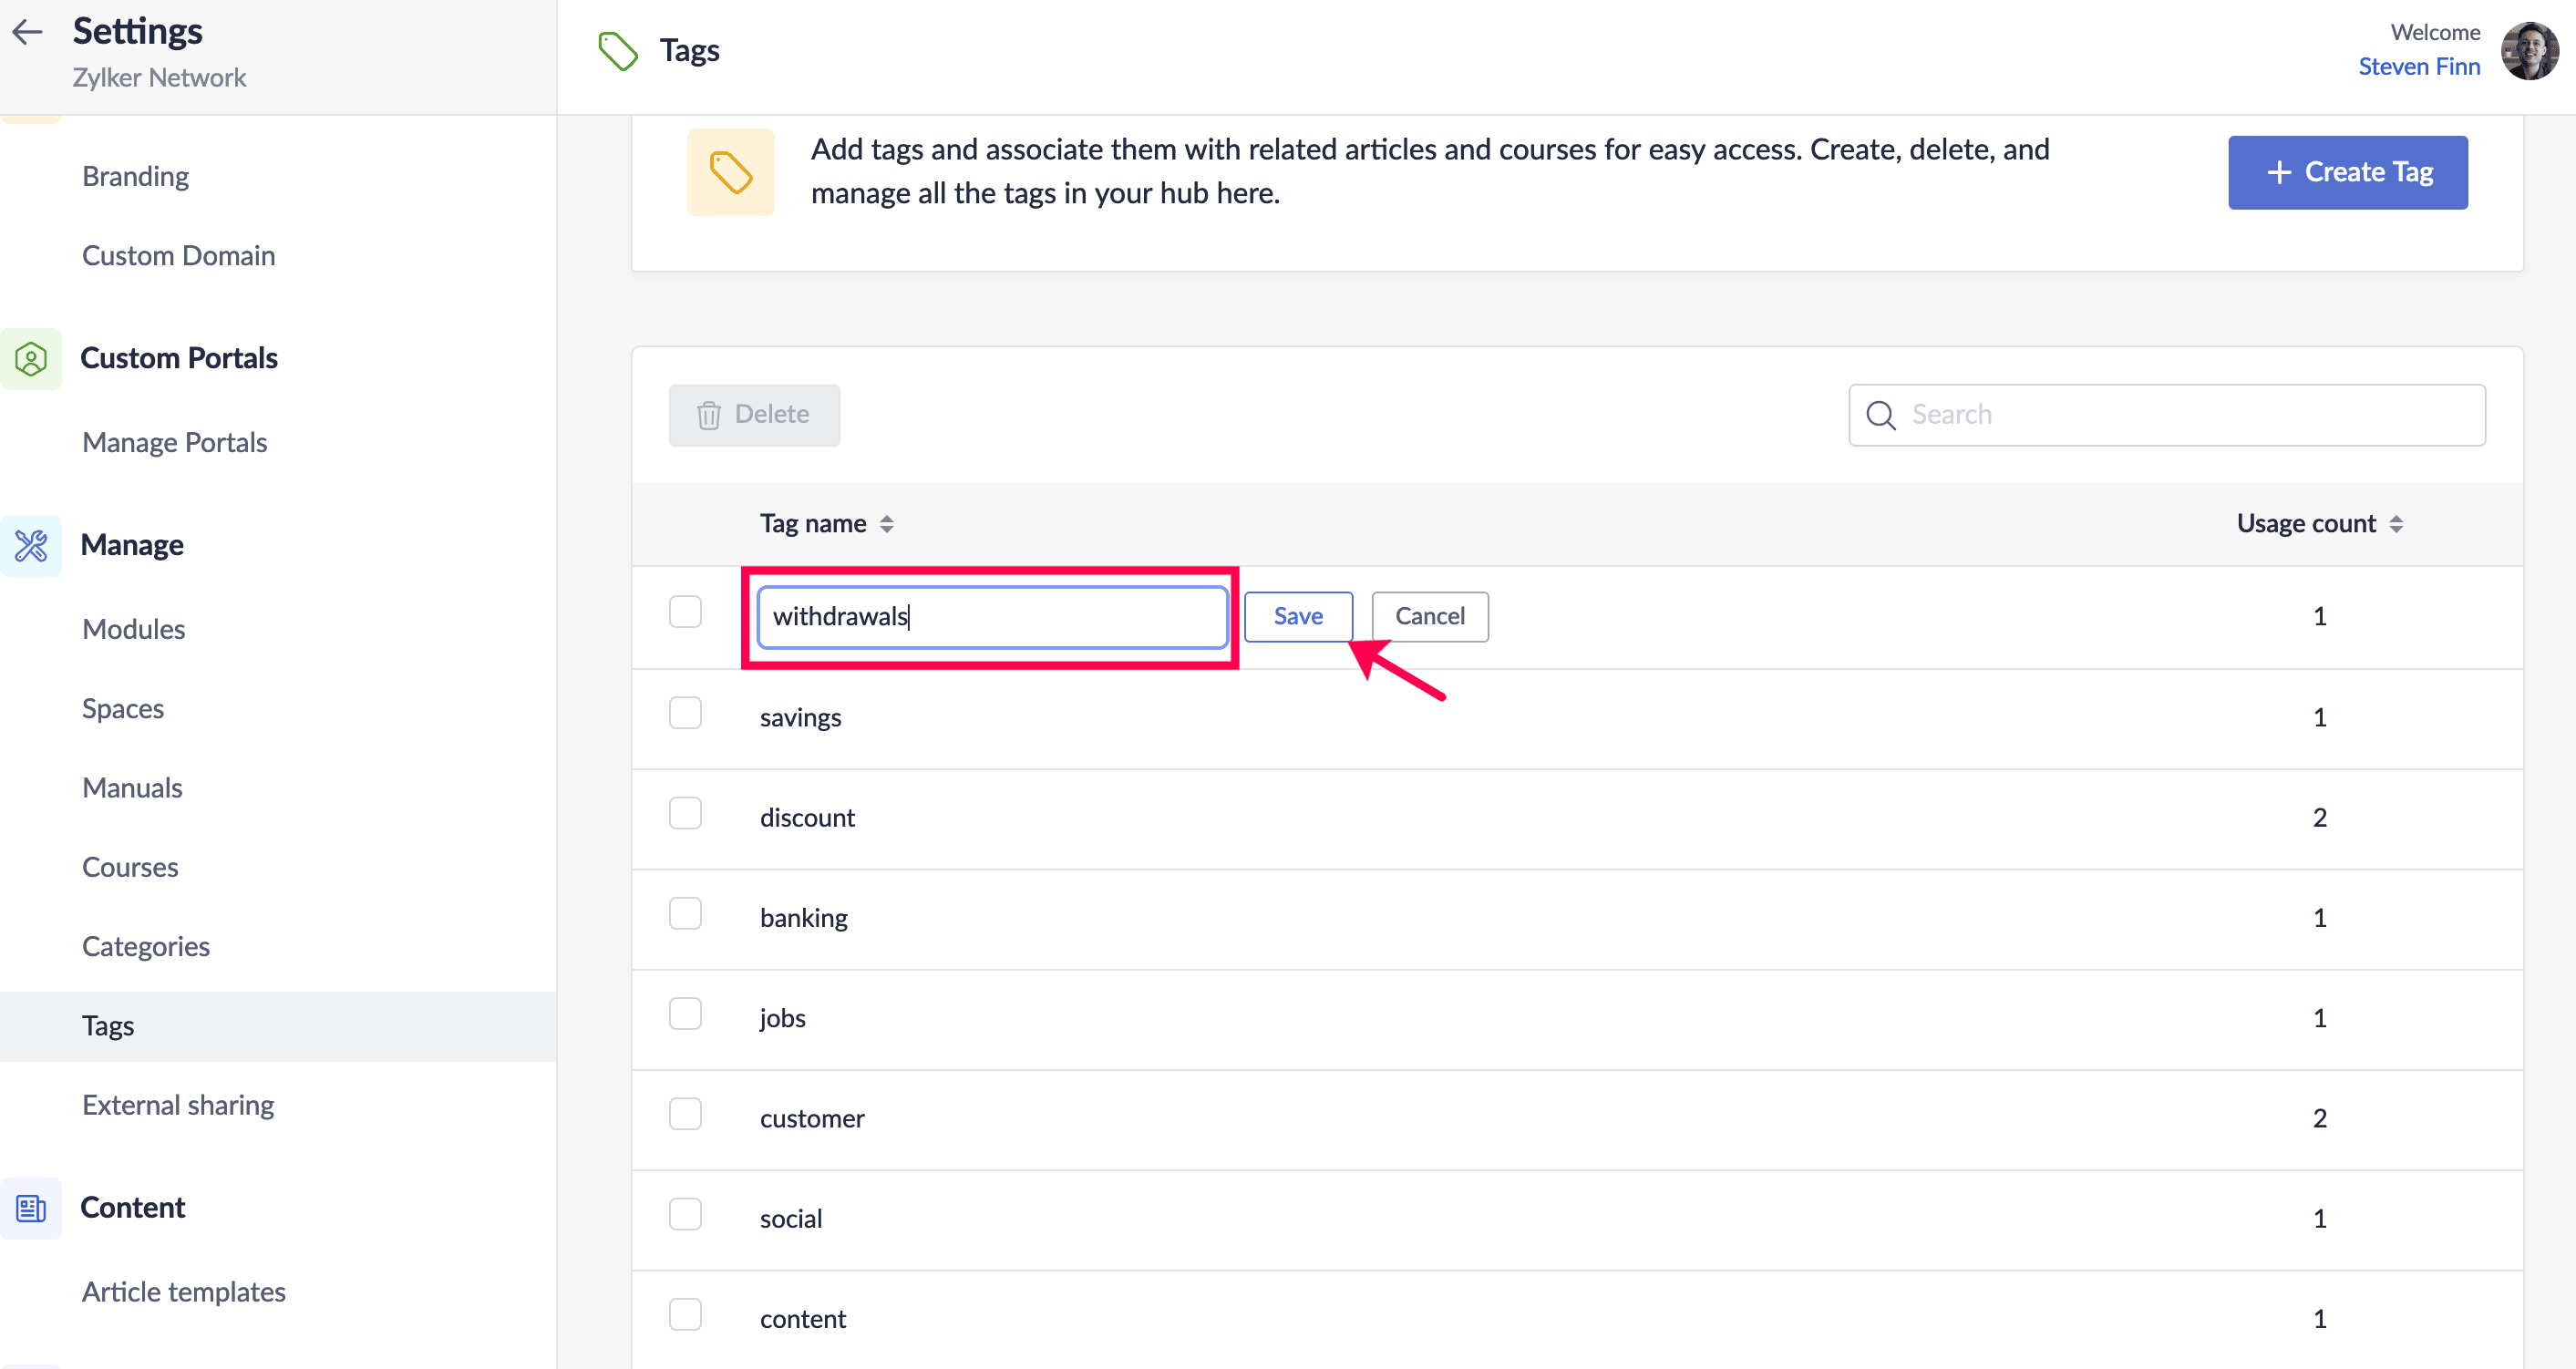The width and height of the screenshot is (2576, 1369).
Task: Click the Manage tools icon in sidebar
Action: pos(31,545)
